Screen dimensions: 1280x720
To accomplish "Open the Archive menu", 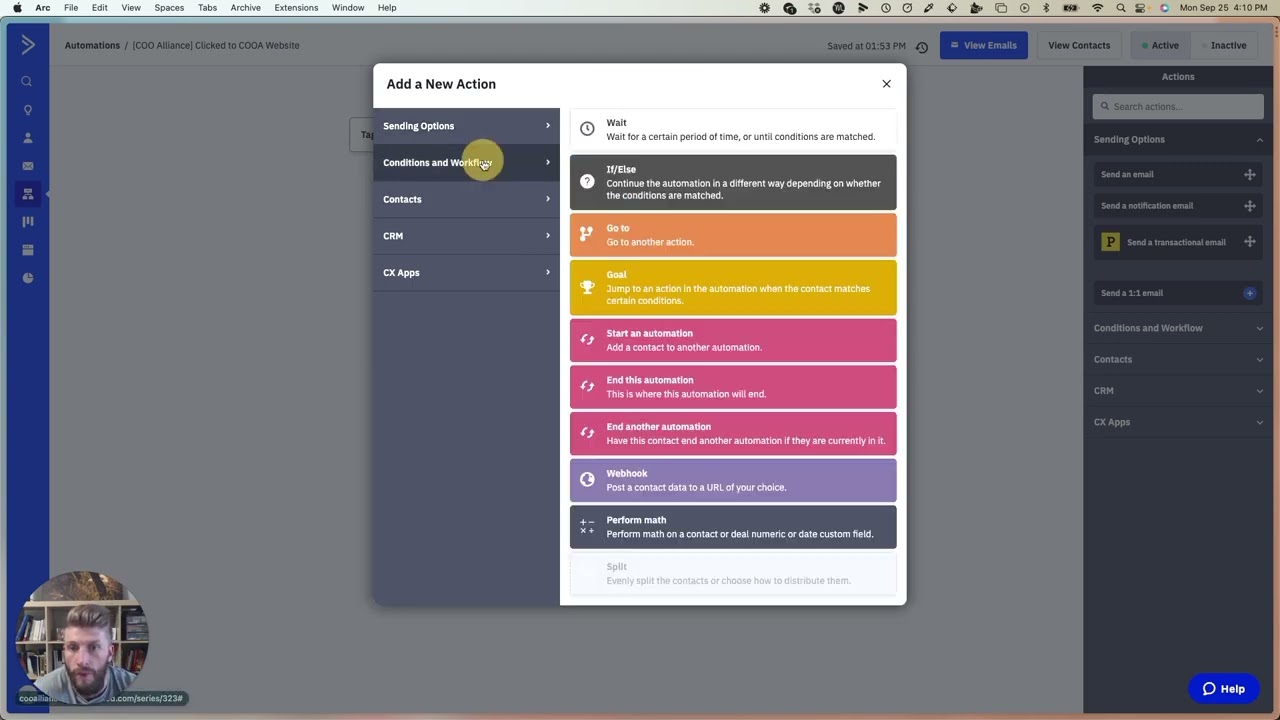I will 245,8.
